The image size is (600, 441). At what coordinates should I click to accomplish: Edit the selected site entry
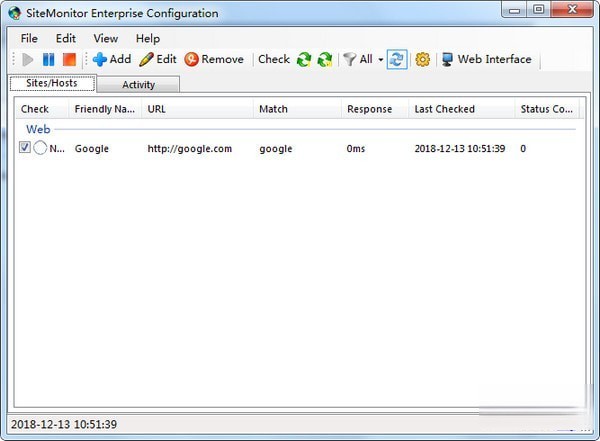pyautogui.click(x=158, y=59)
